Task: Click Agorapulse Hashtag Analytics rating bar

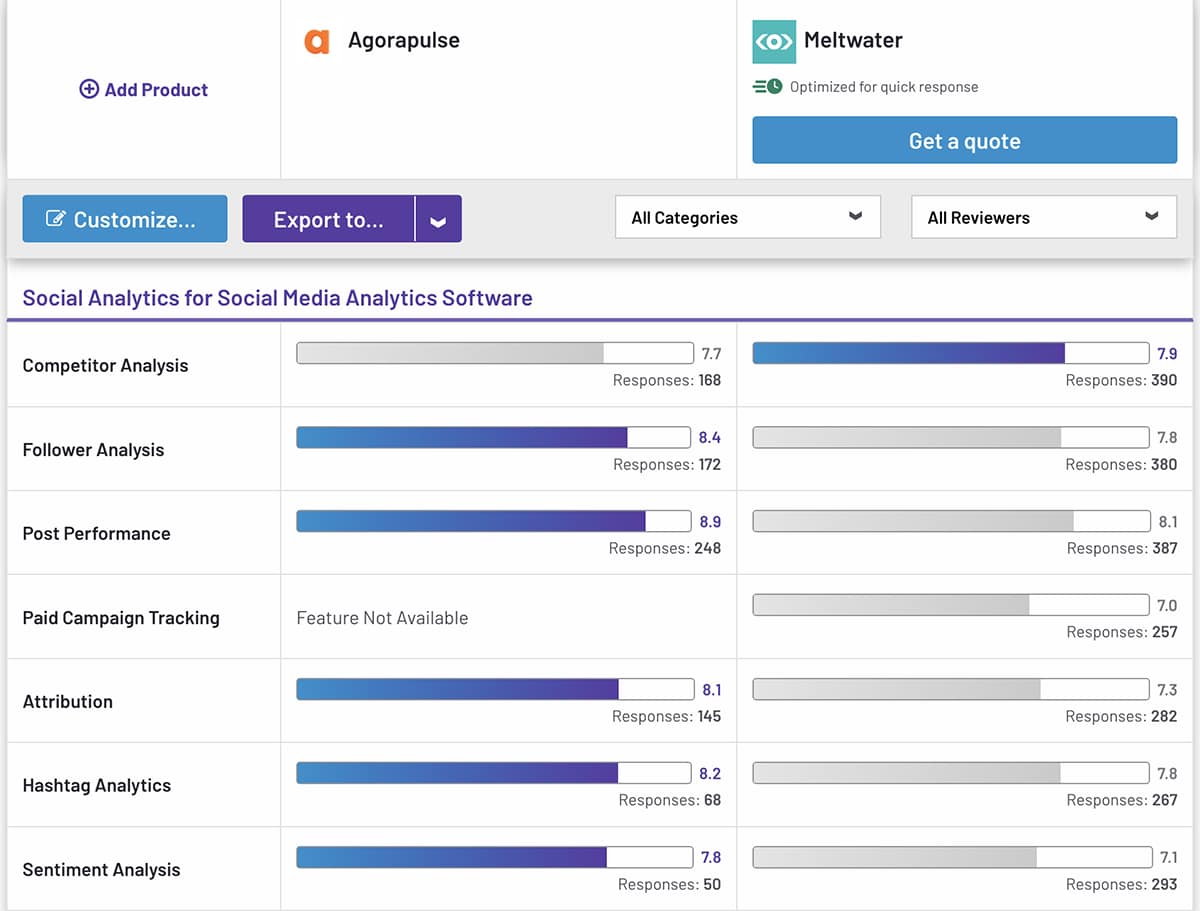Action: coord(493,773)
